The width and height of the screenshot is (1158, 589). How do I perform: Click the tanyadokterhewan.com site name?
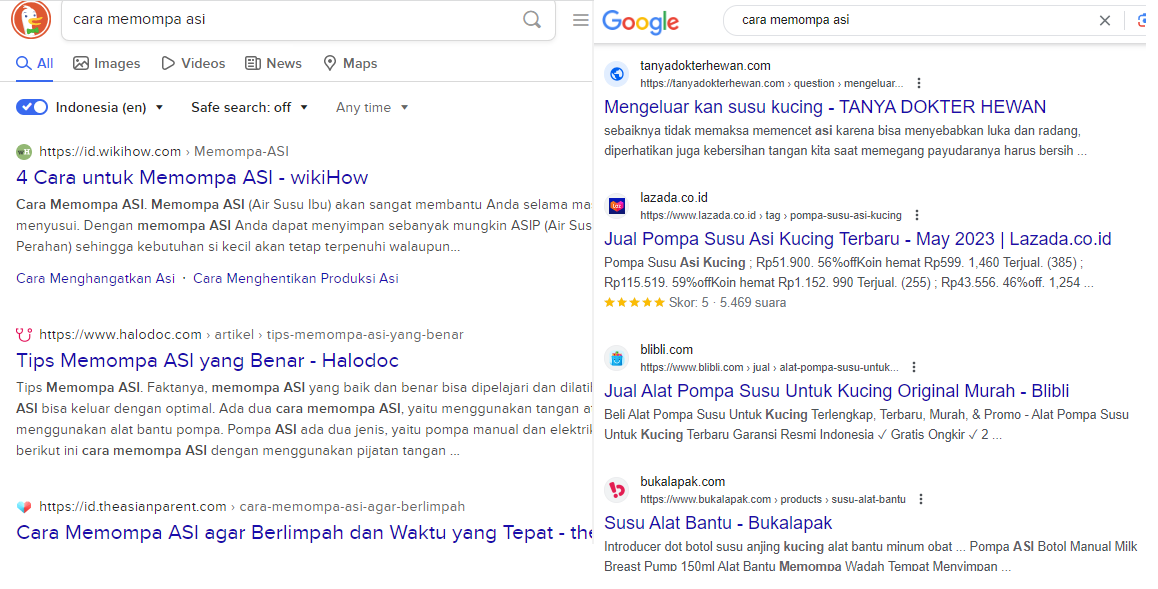(x=705, y=66)
